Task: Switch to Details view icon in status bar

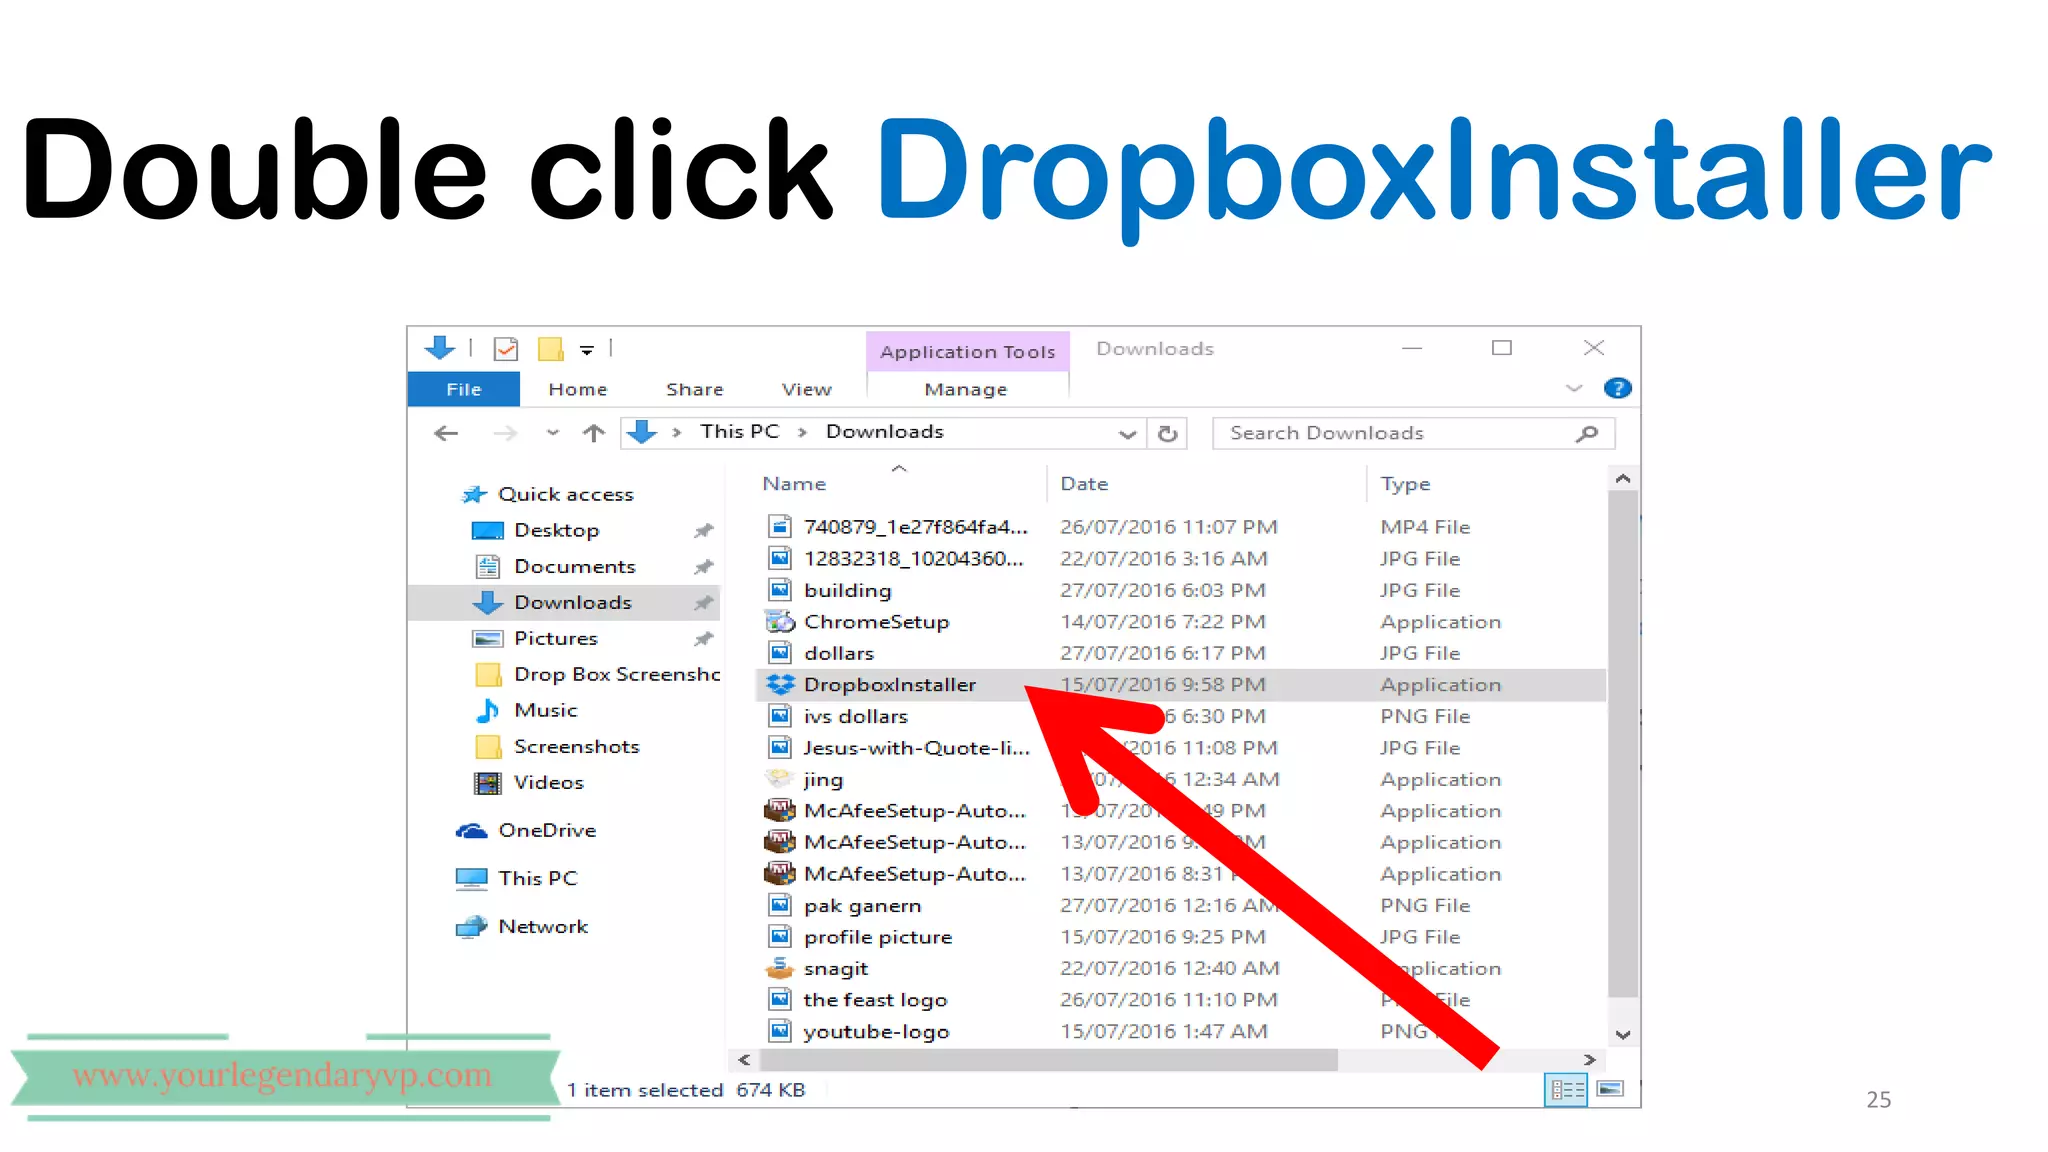Action: tap(1566, 1090)
